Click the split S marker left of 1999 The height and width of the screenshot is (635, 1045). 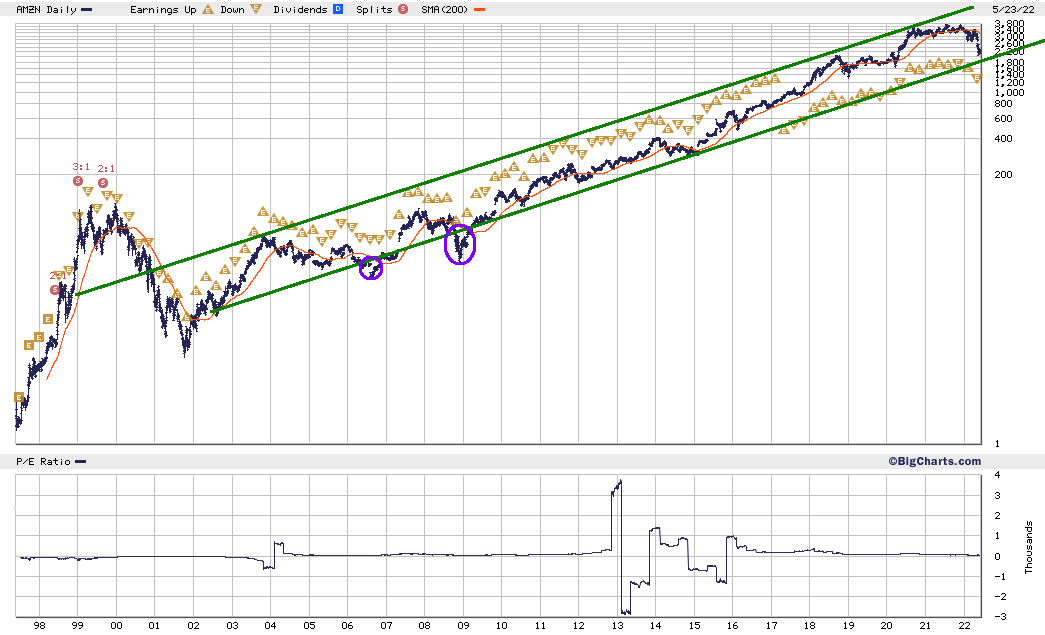click(x=55, y=290)
